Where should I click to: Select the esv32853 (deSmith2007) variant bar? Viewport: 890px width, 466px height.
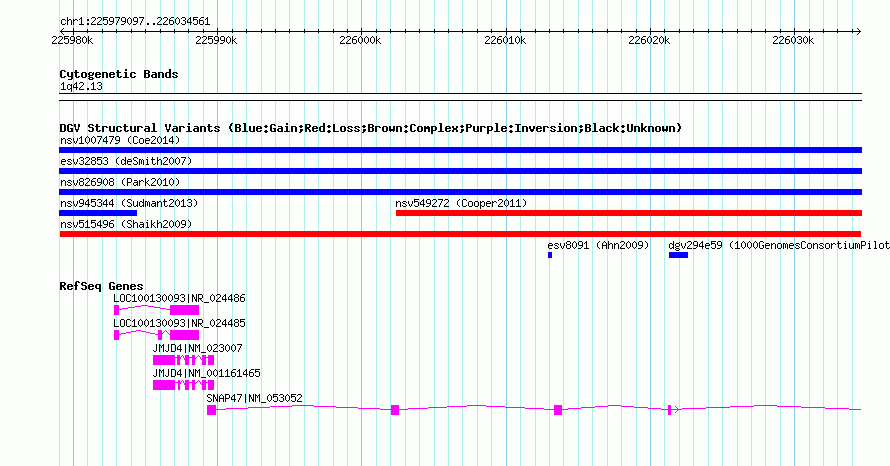point(460,171)
